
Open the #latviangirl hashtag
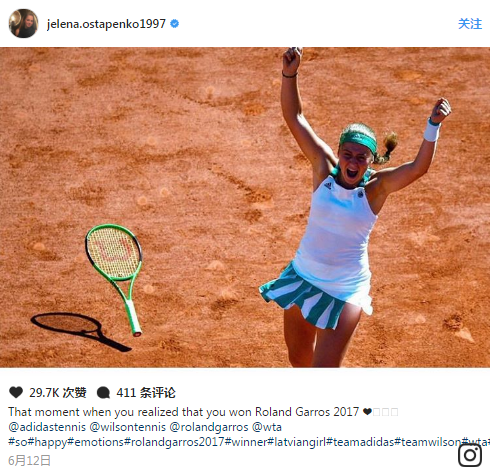pyautogui.click(x=297, y=442)
